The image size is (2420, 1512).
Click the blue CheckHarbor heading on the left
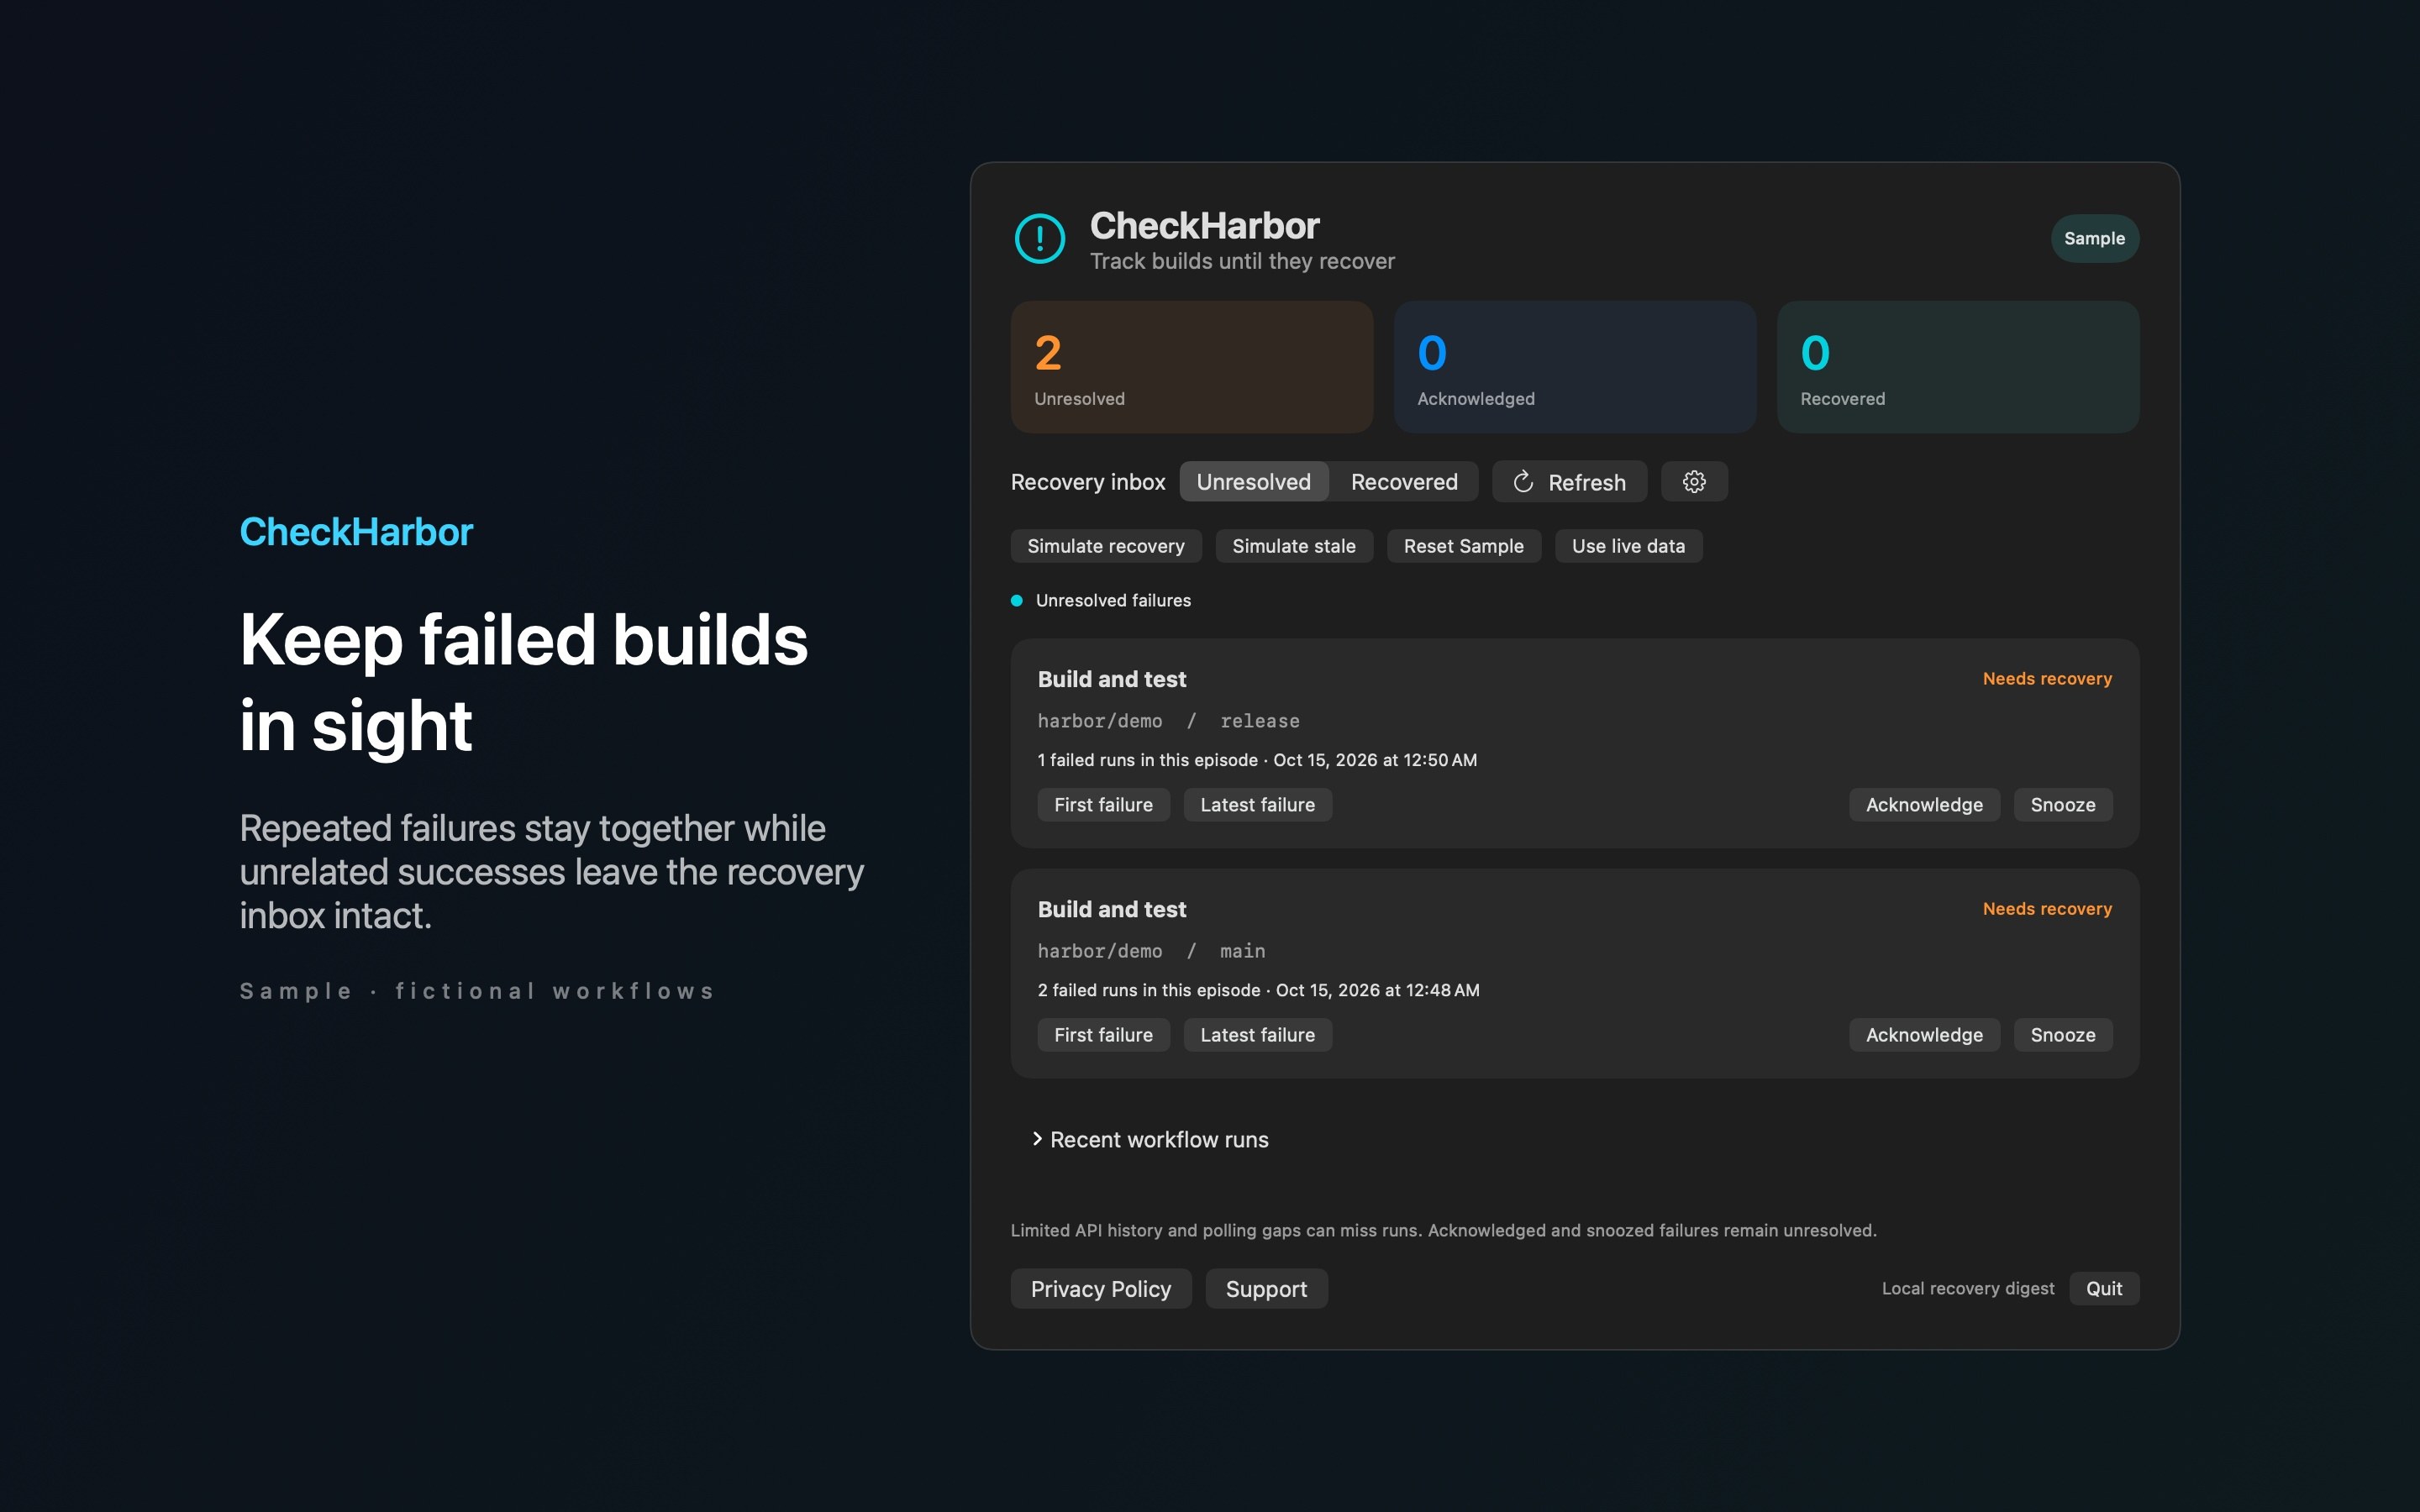[x=356, y=532]
